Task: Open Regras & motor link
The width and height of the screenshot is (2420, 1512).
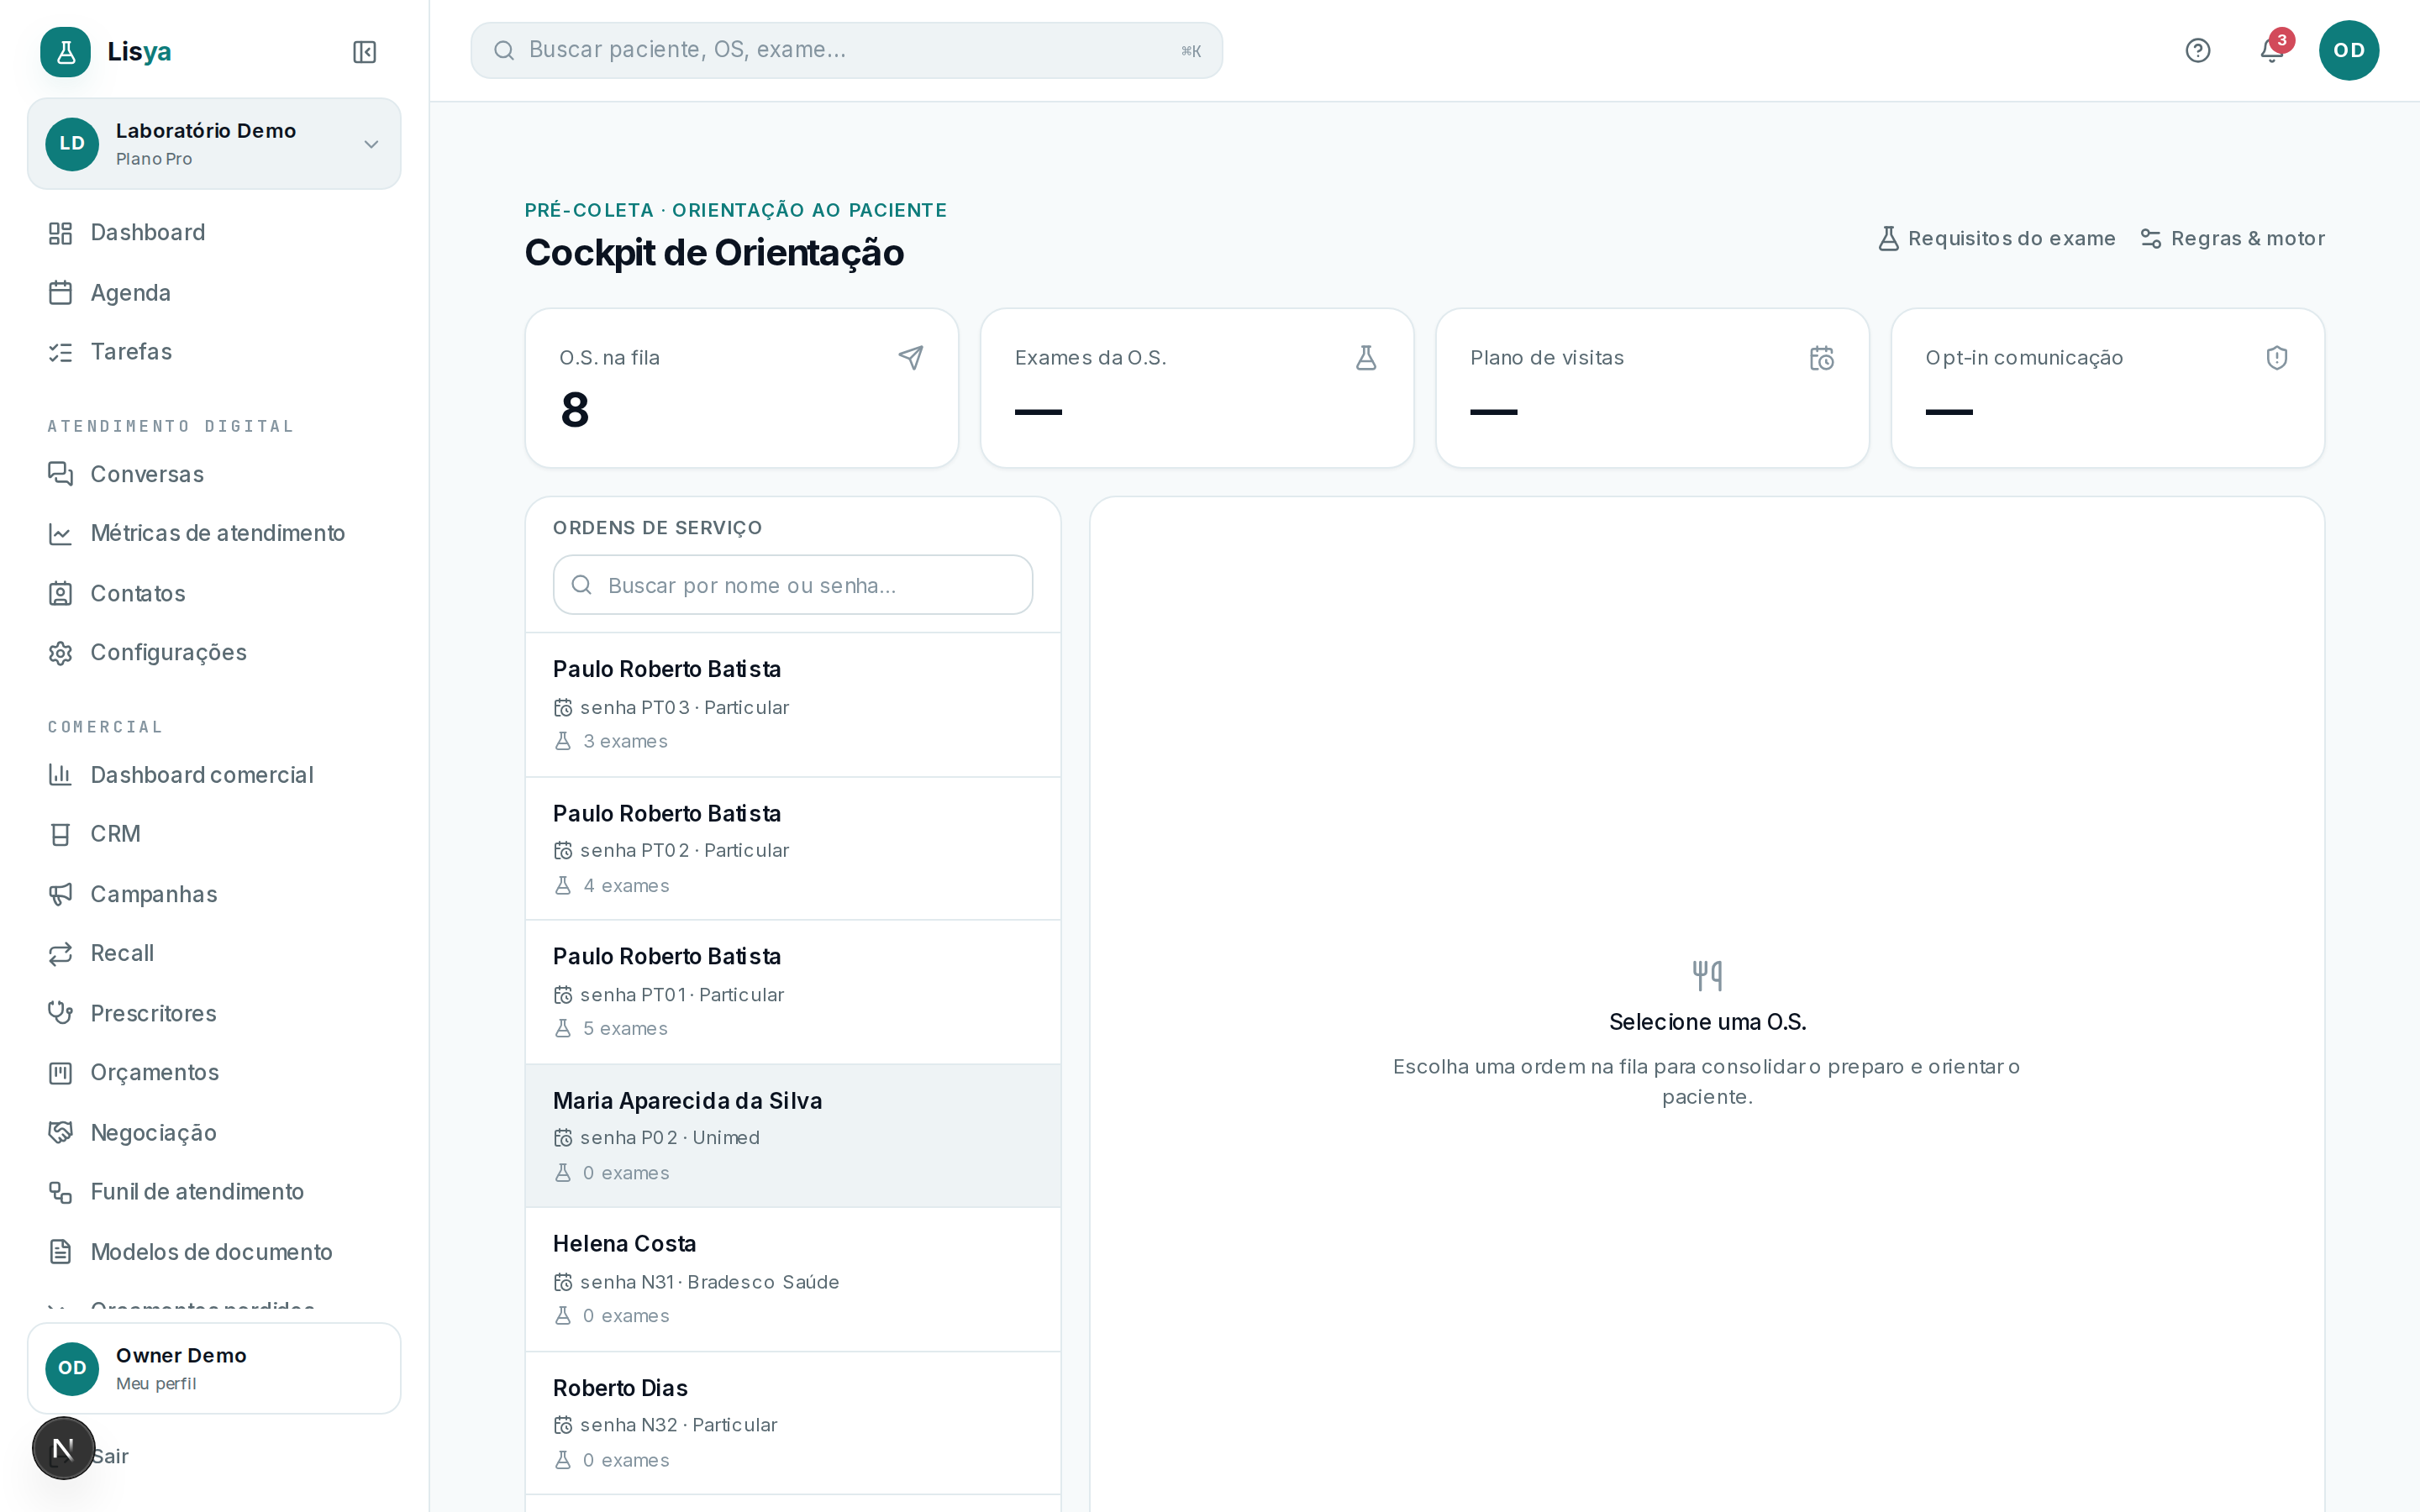Action: pyautogui.click(x=2232, y=238)
